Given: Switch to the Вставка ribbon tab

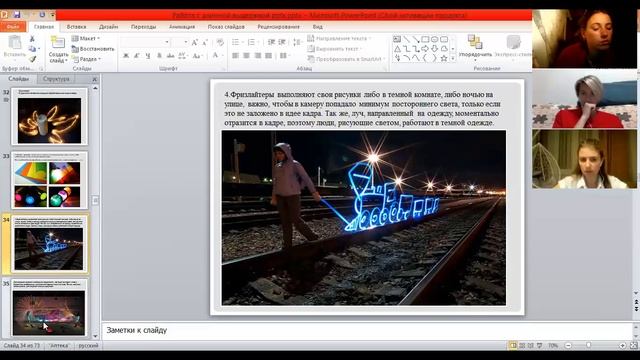Looking at the screenshot, I should (x=76, y=27).
